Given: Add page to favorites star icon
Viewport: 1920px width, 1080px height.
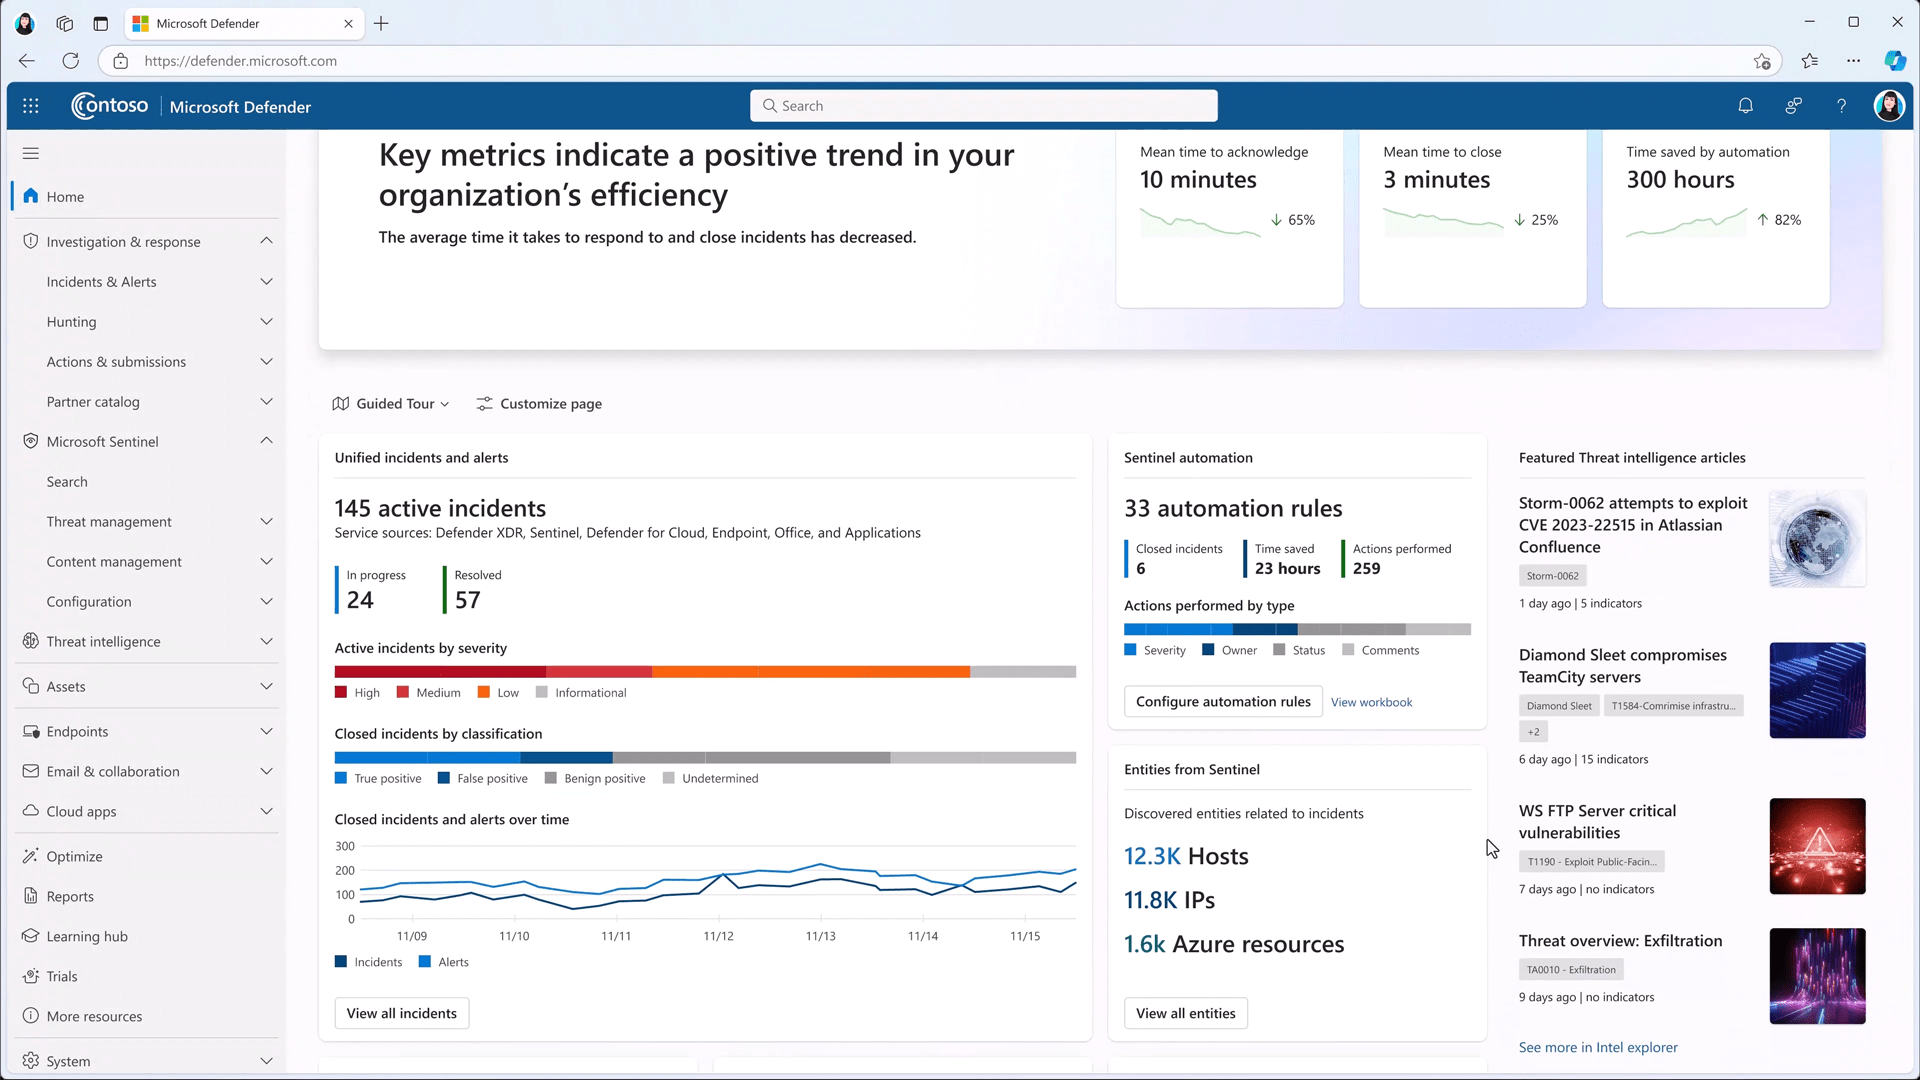Looking at the screenshot, I should coord(1762,61).
